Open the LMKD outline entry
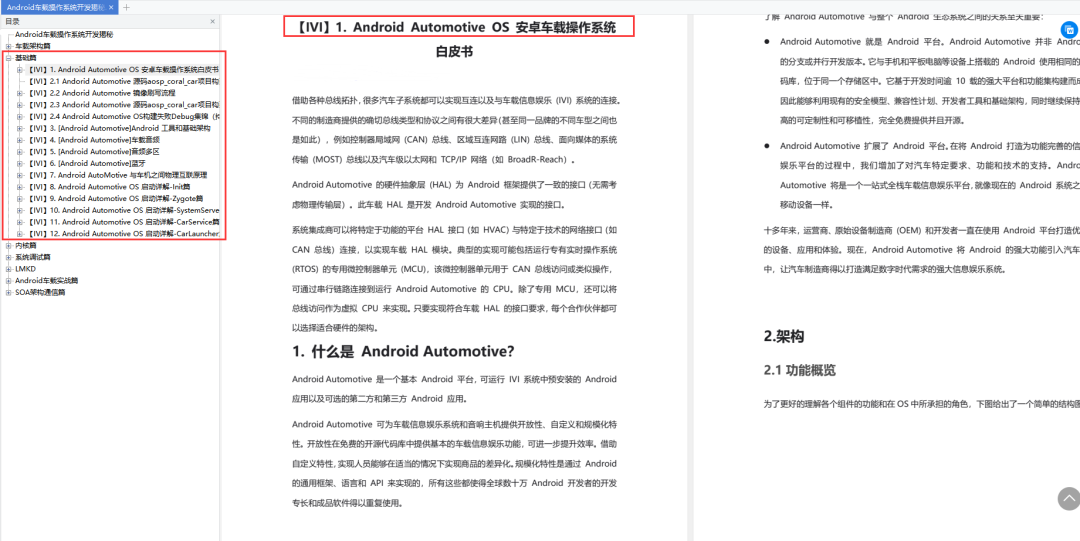The image size is (1080, 541). (x=25, y=269)
